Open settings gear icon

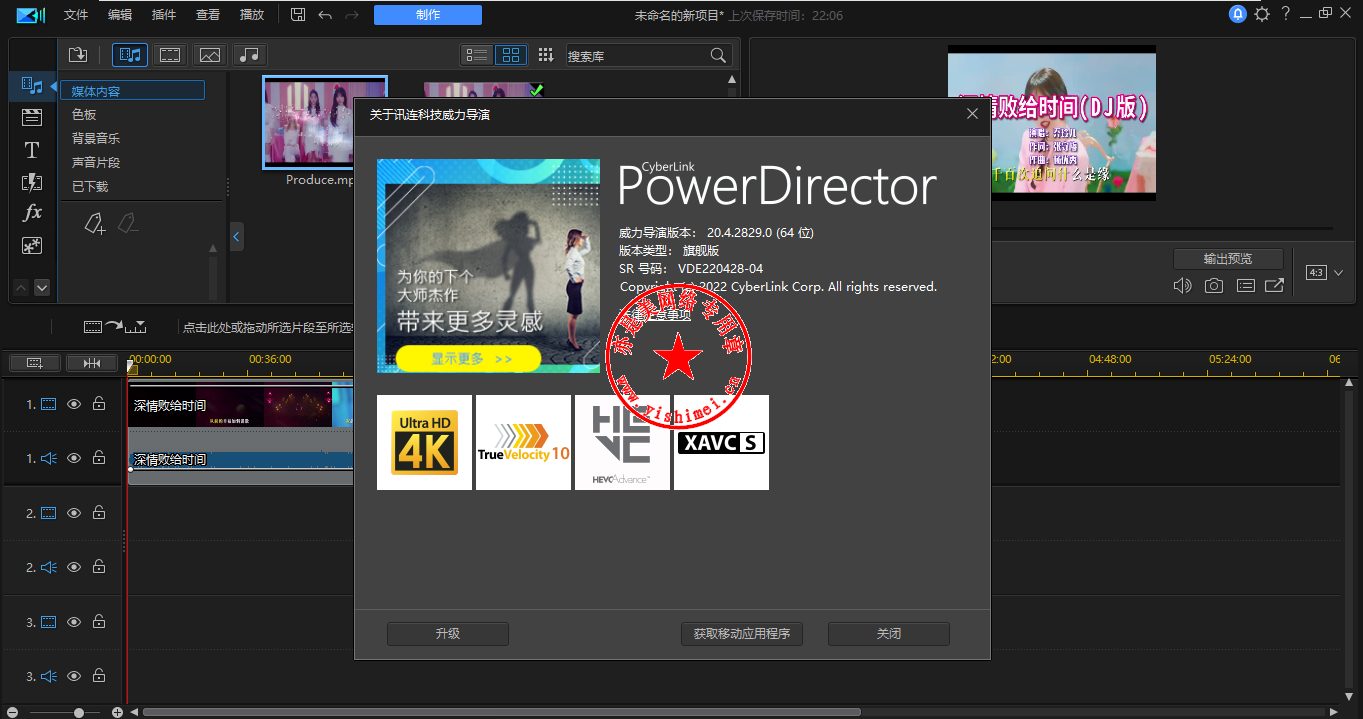(1262, 14)
